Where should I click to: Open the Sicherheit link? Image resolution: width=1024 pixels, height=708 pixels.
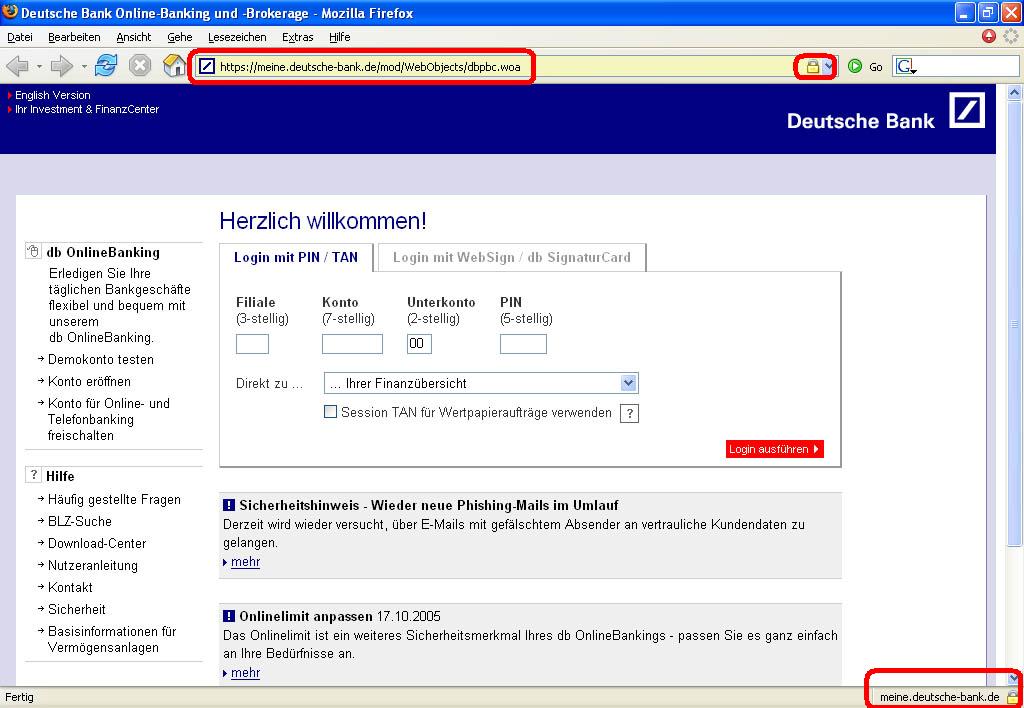point(76,609)
